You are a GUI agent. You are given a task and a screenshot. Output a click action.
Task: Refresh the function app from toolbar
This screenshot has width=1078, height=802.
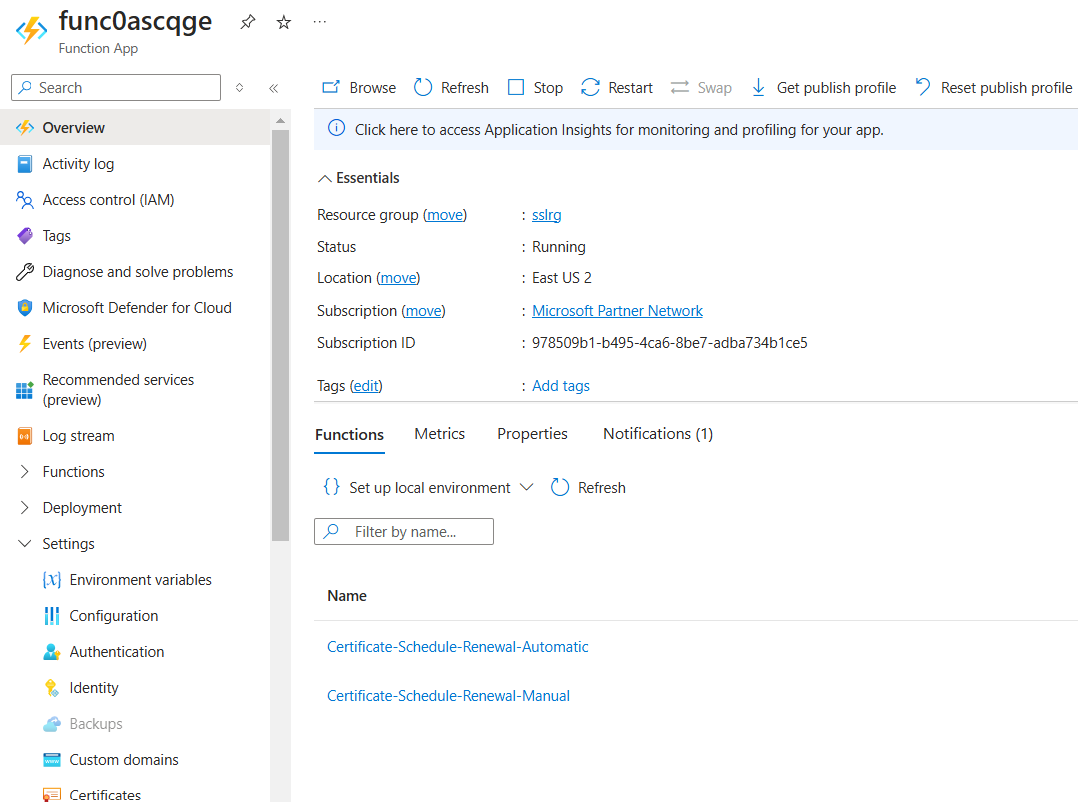coord(451,87)
